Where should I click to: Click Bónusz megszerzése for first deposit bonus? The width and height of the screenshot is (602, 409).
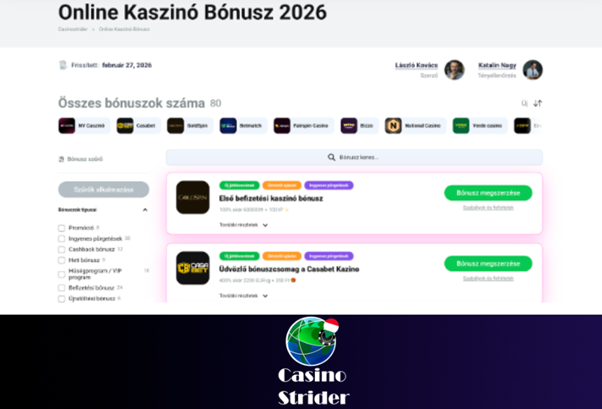point(488,193)
